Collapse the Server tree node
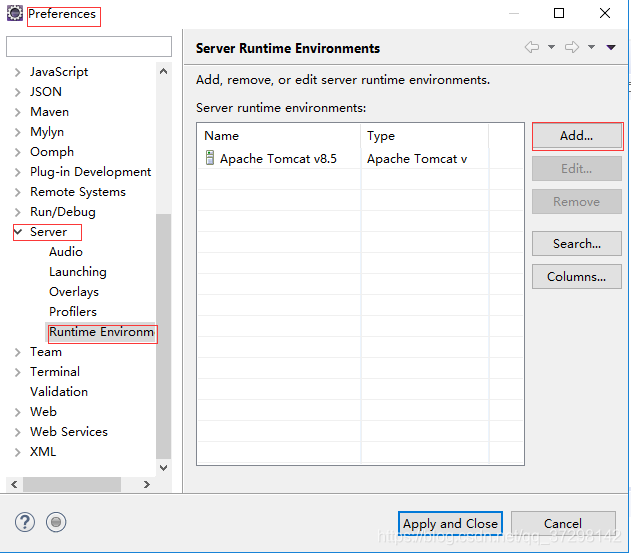This screenshot has height=555, width=631. point(18,232)
